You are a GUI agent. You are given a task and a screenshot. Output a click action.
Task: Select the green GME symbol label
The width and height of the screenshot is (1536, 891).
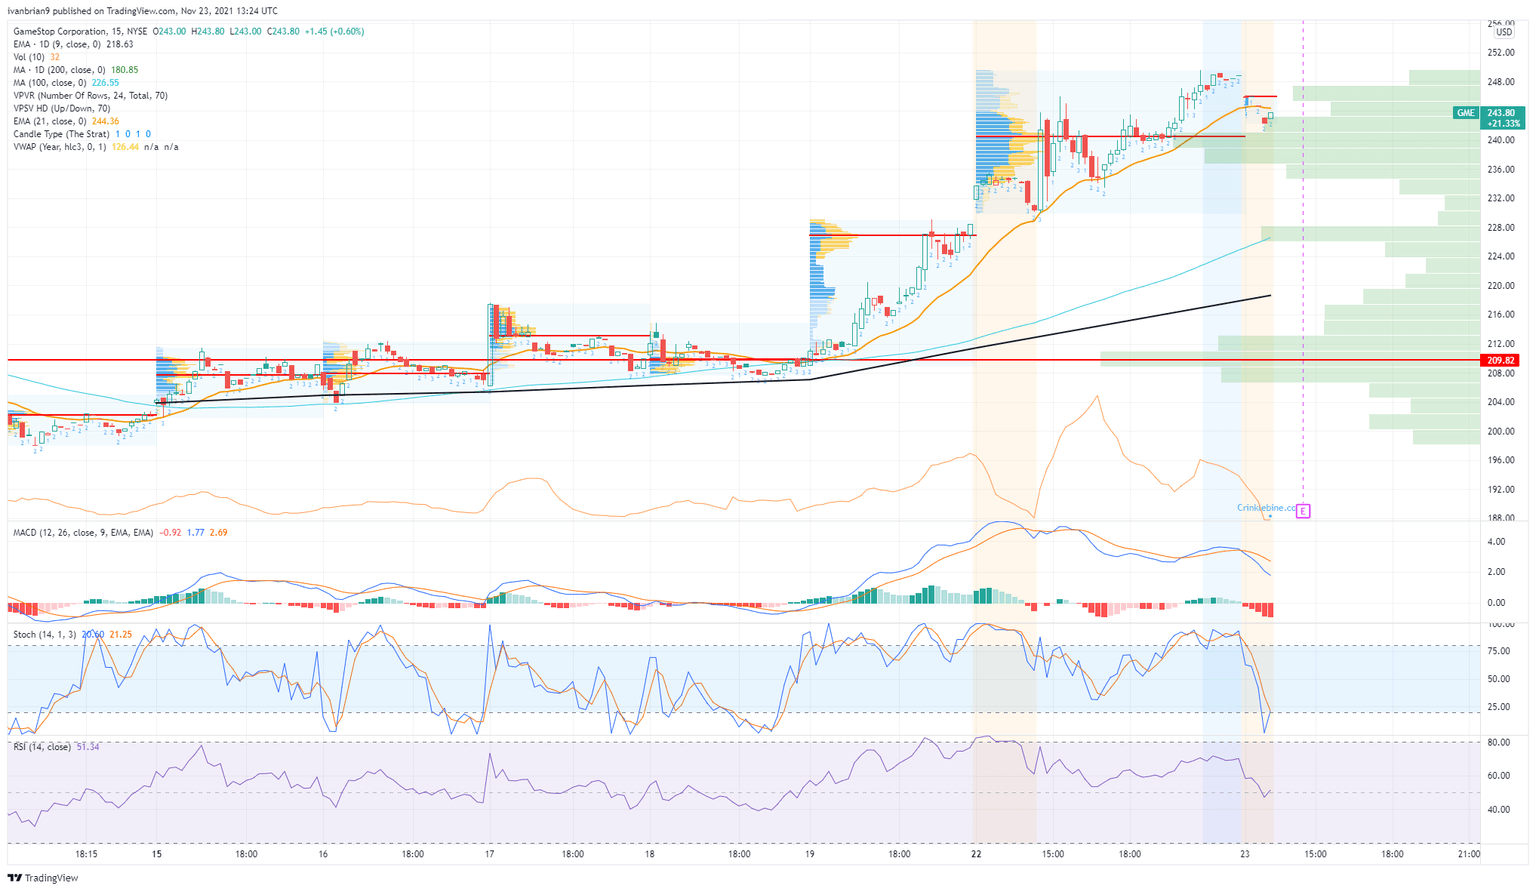click(1465, 113)
